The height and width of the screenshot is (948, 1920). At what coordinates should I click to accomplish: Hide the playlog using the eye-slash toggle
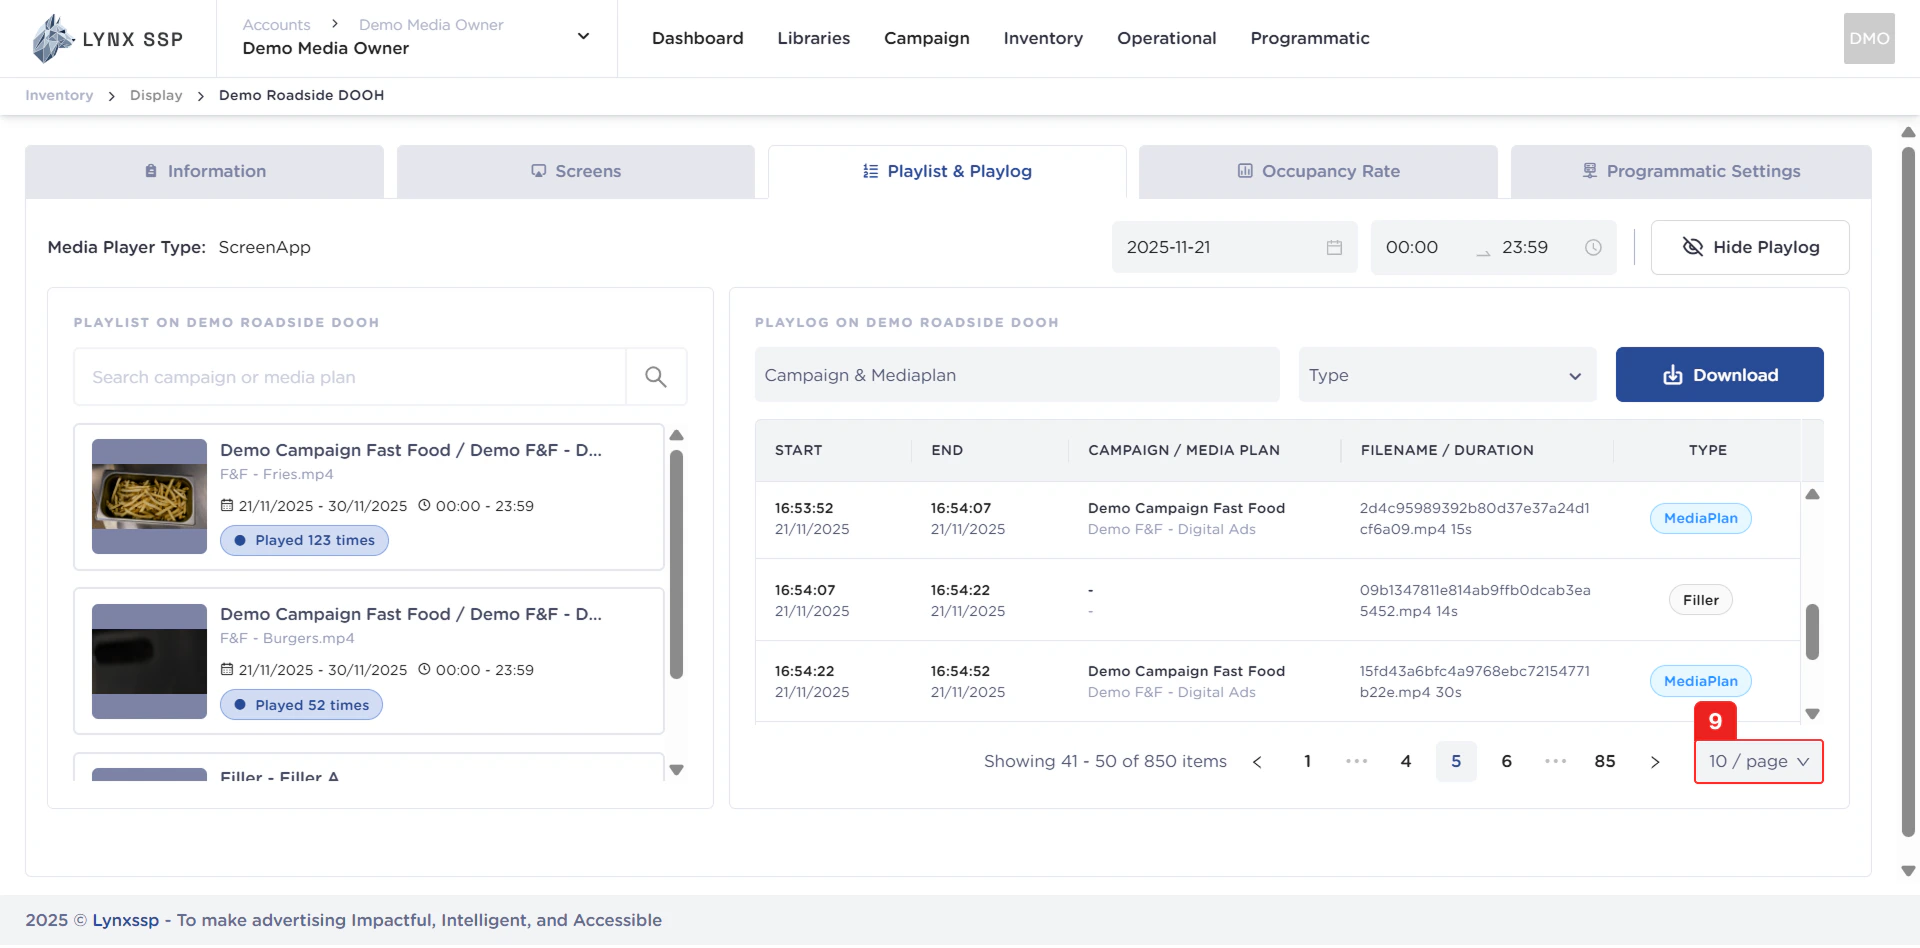click(x=1693, y=247)
